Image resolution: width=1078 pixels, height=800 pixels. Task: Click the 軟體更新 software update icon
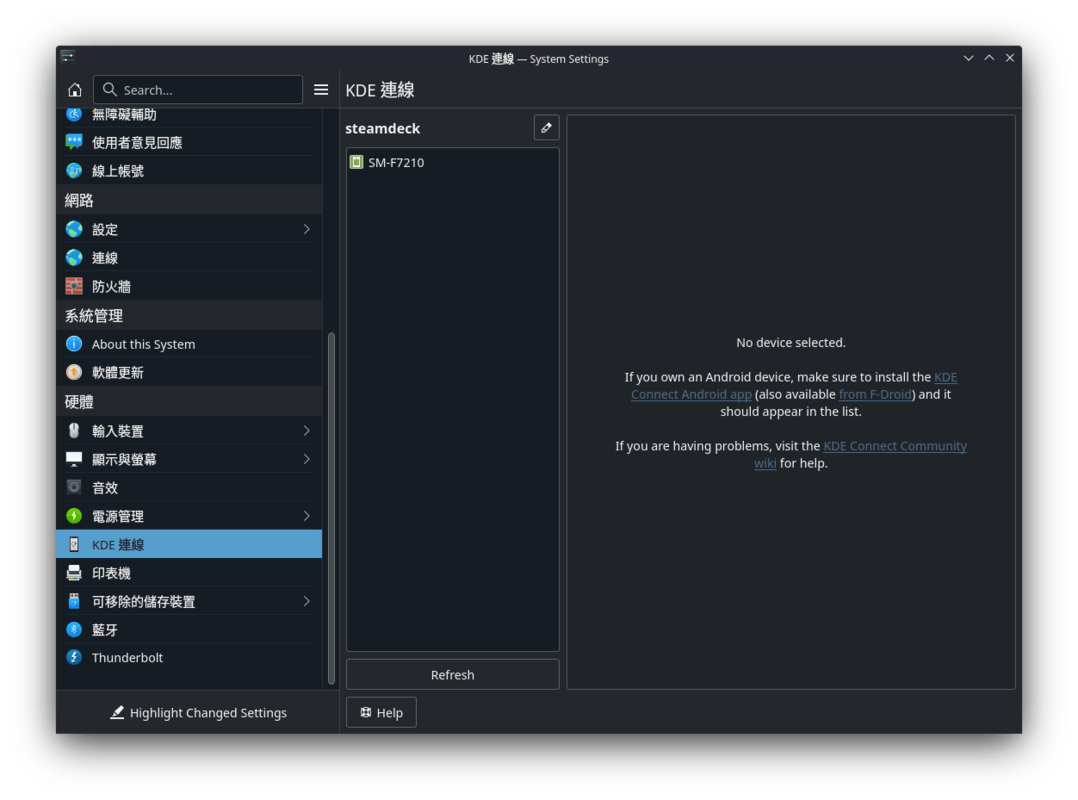74,373
